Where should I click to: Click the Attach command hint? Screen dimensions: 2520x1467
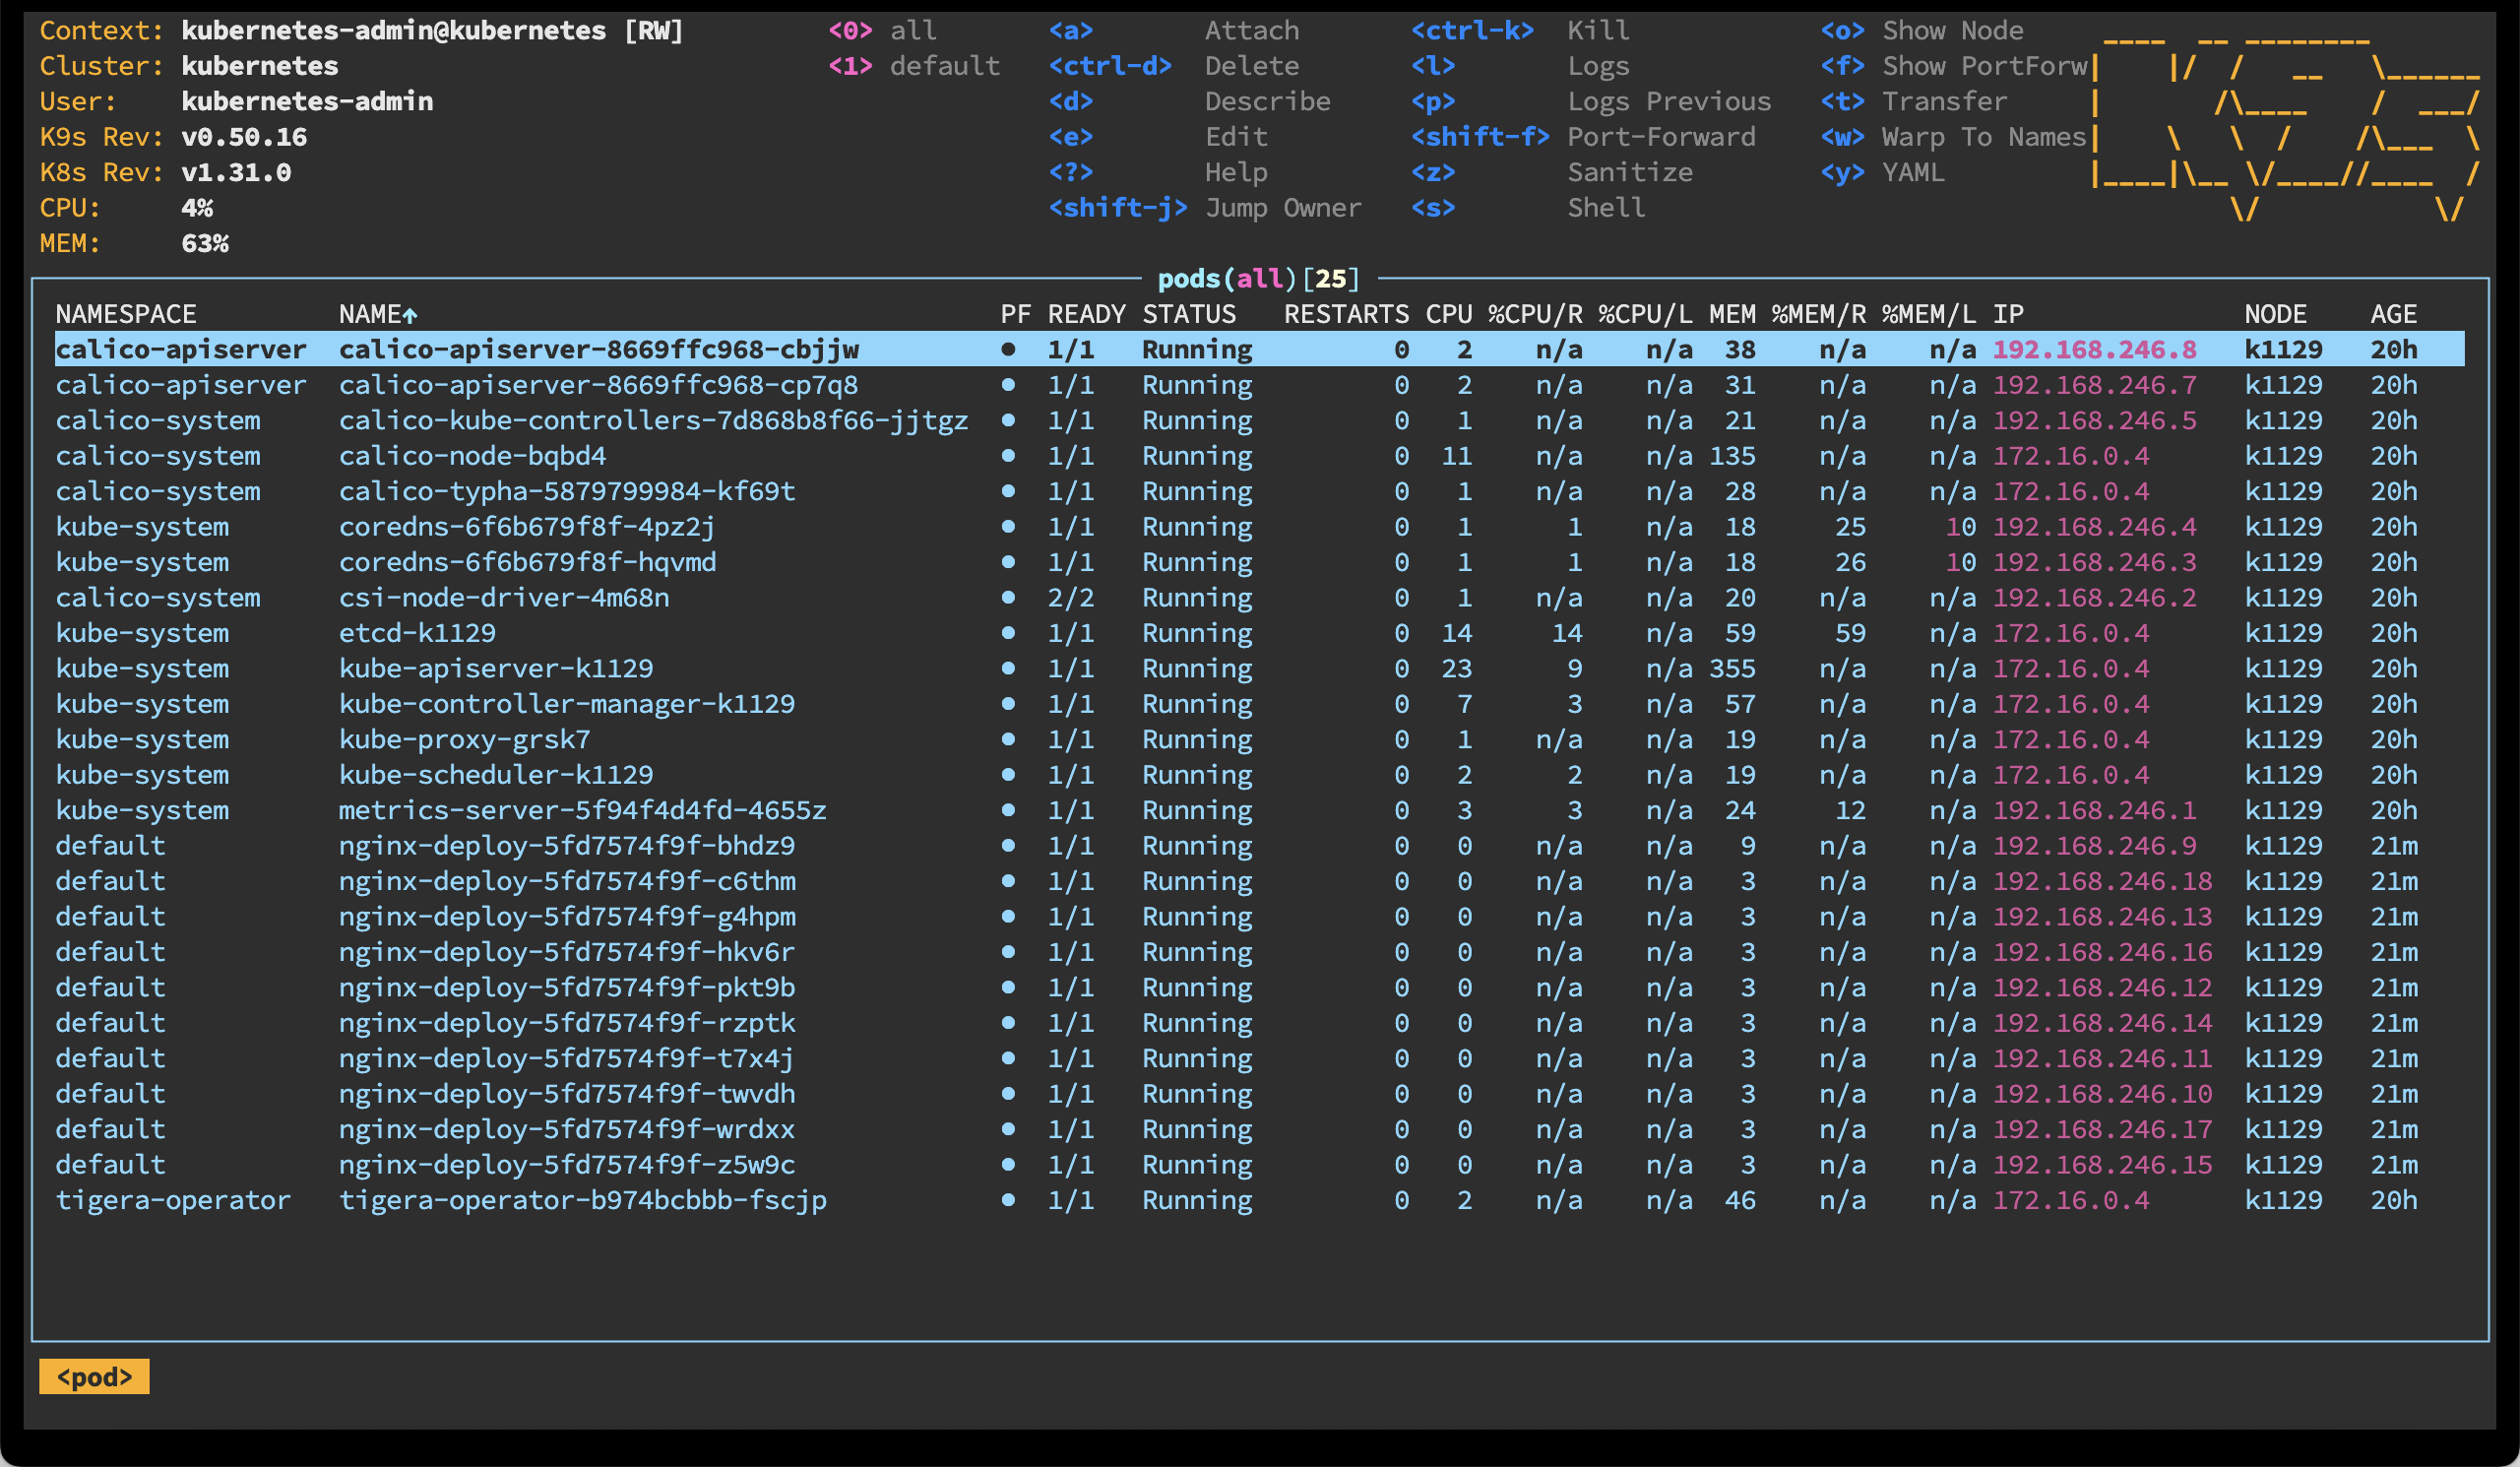1252,31
